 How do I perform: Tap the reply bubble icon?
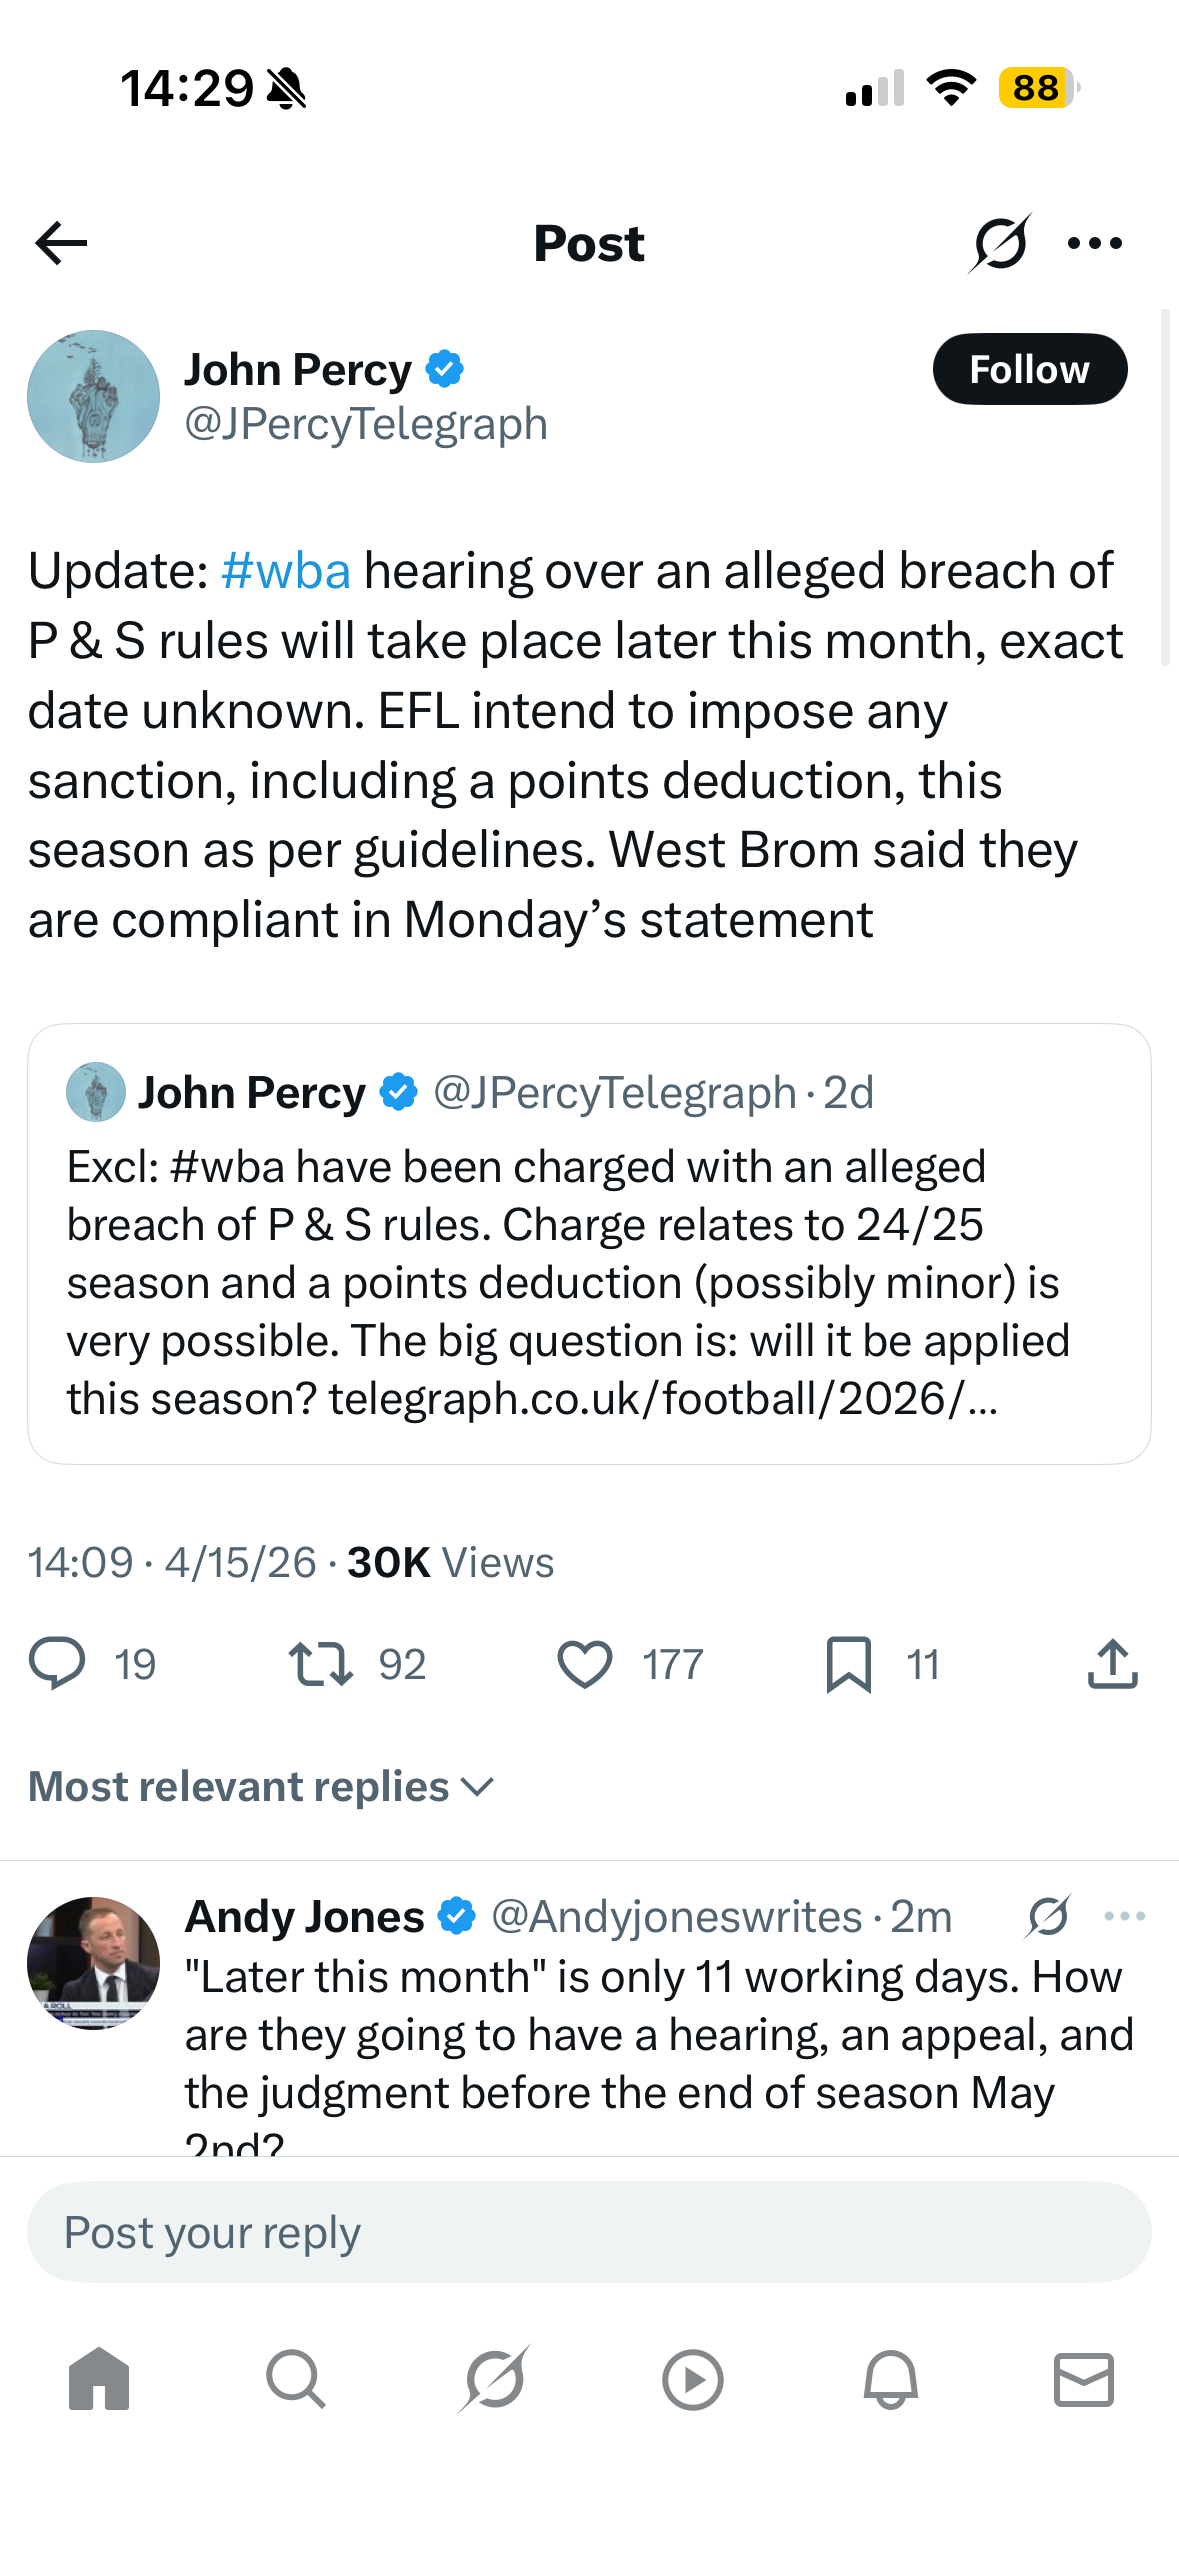[57, 1664]
